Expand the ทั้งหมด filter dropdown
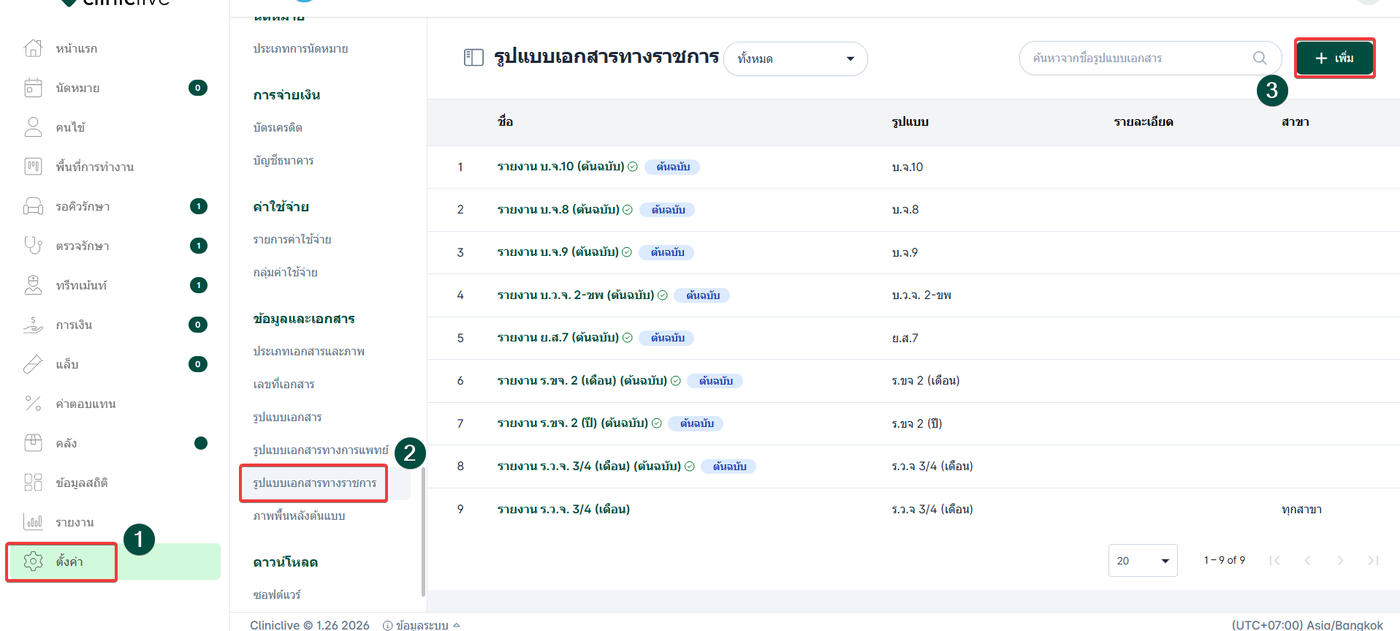Image resolution: width=1400 pixels, height=631 pixels. pos(795,59)
